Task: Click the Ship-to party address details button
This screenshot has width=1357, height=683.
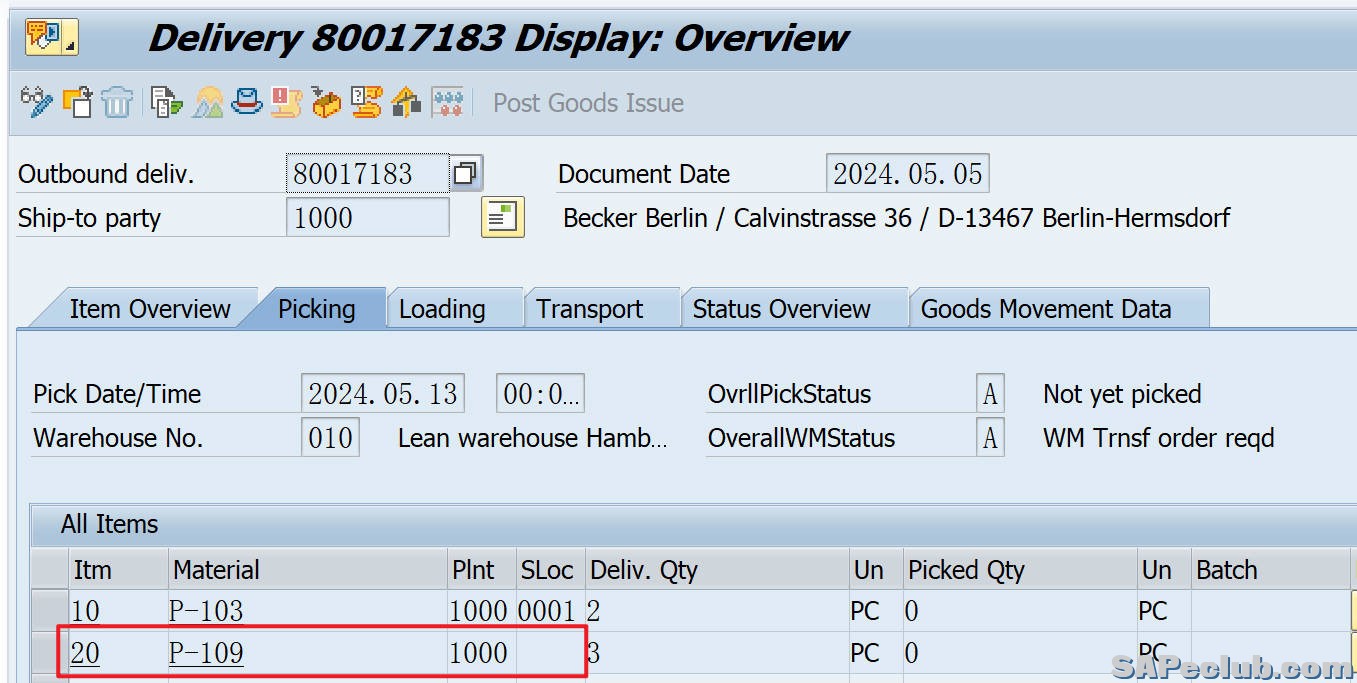Action: [x=502, y=217]
